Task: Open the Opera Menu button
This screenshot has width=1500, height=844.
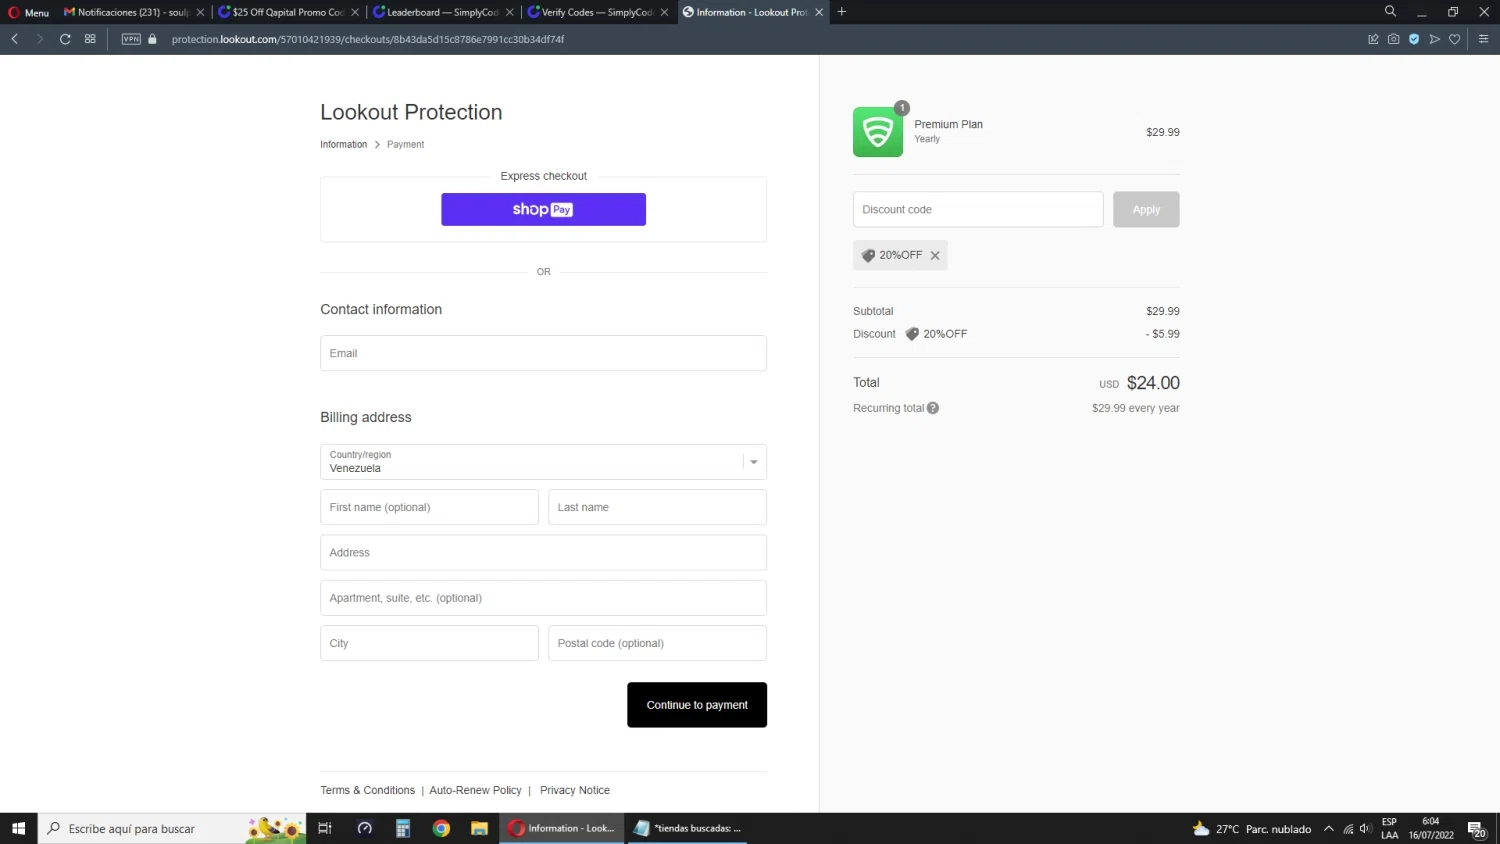Action: [29, 12]
